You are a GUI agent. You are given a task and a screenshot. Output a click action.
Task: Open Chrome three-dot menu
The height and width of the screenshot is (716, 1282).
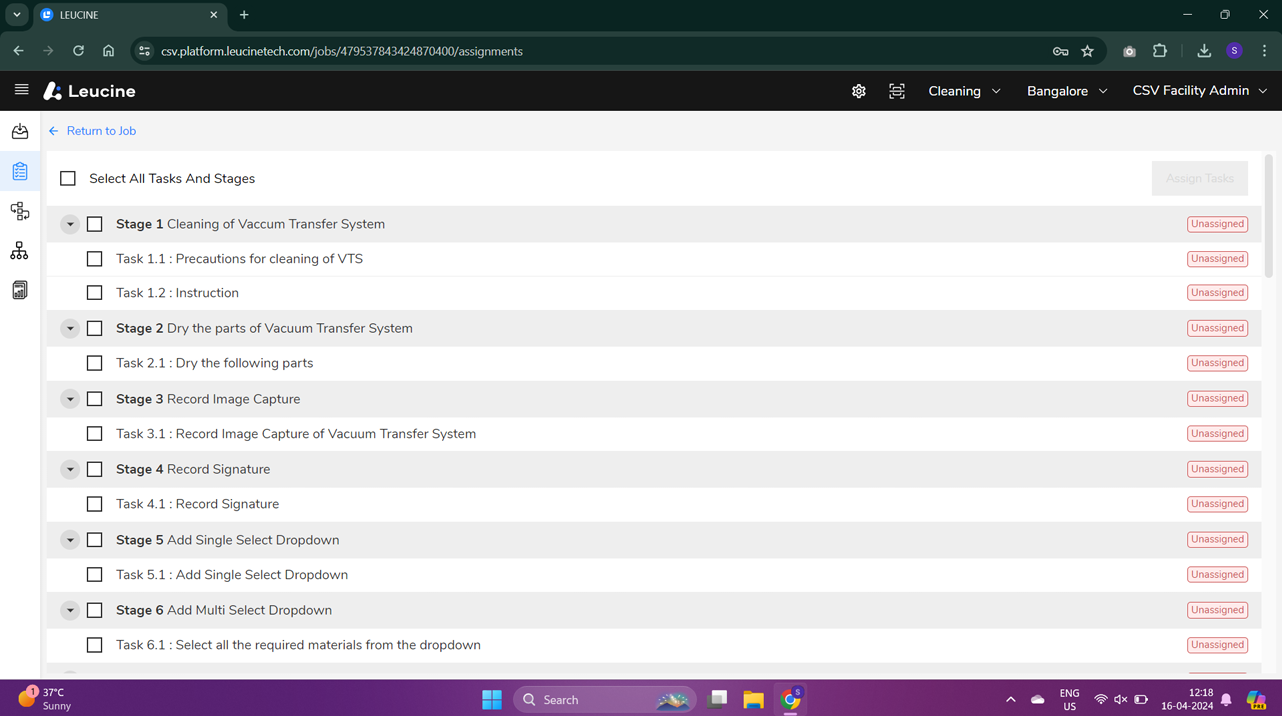click(1264, 51)
